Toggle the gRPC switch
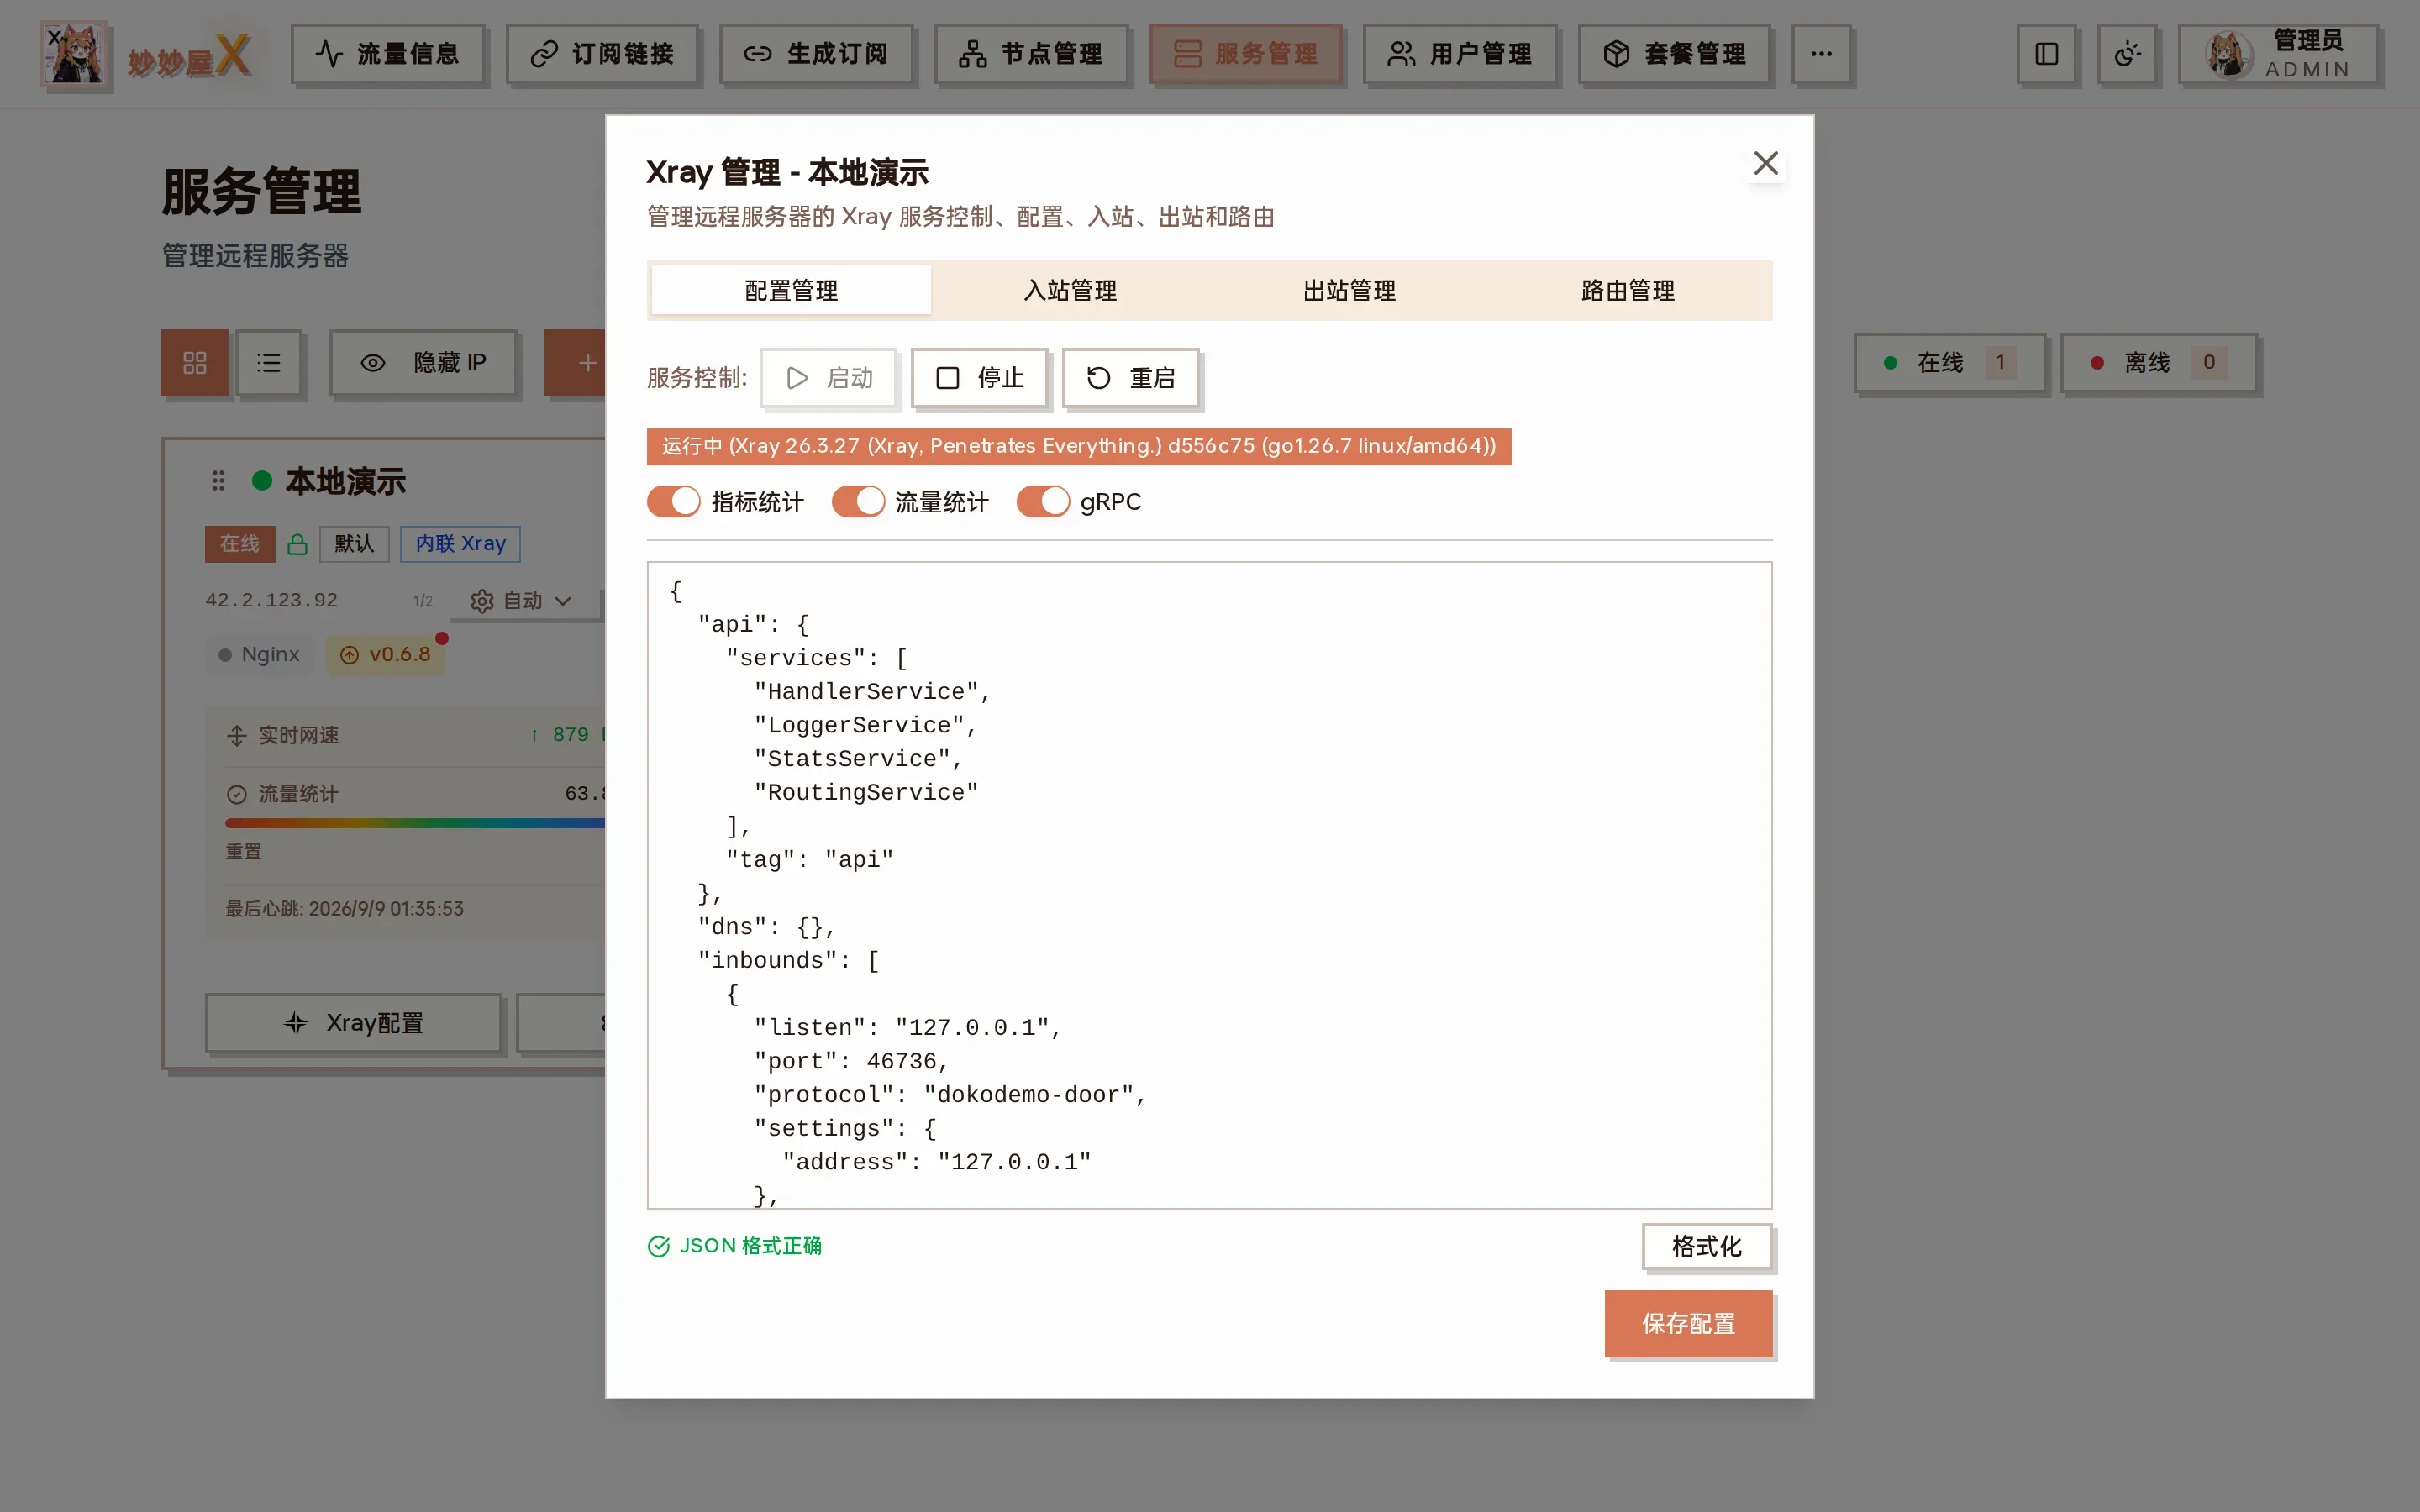Screen dimensions: 2420x1512 [1043, 502]
